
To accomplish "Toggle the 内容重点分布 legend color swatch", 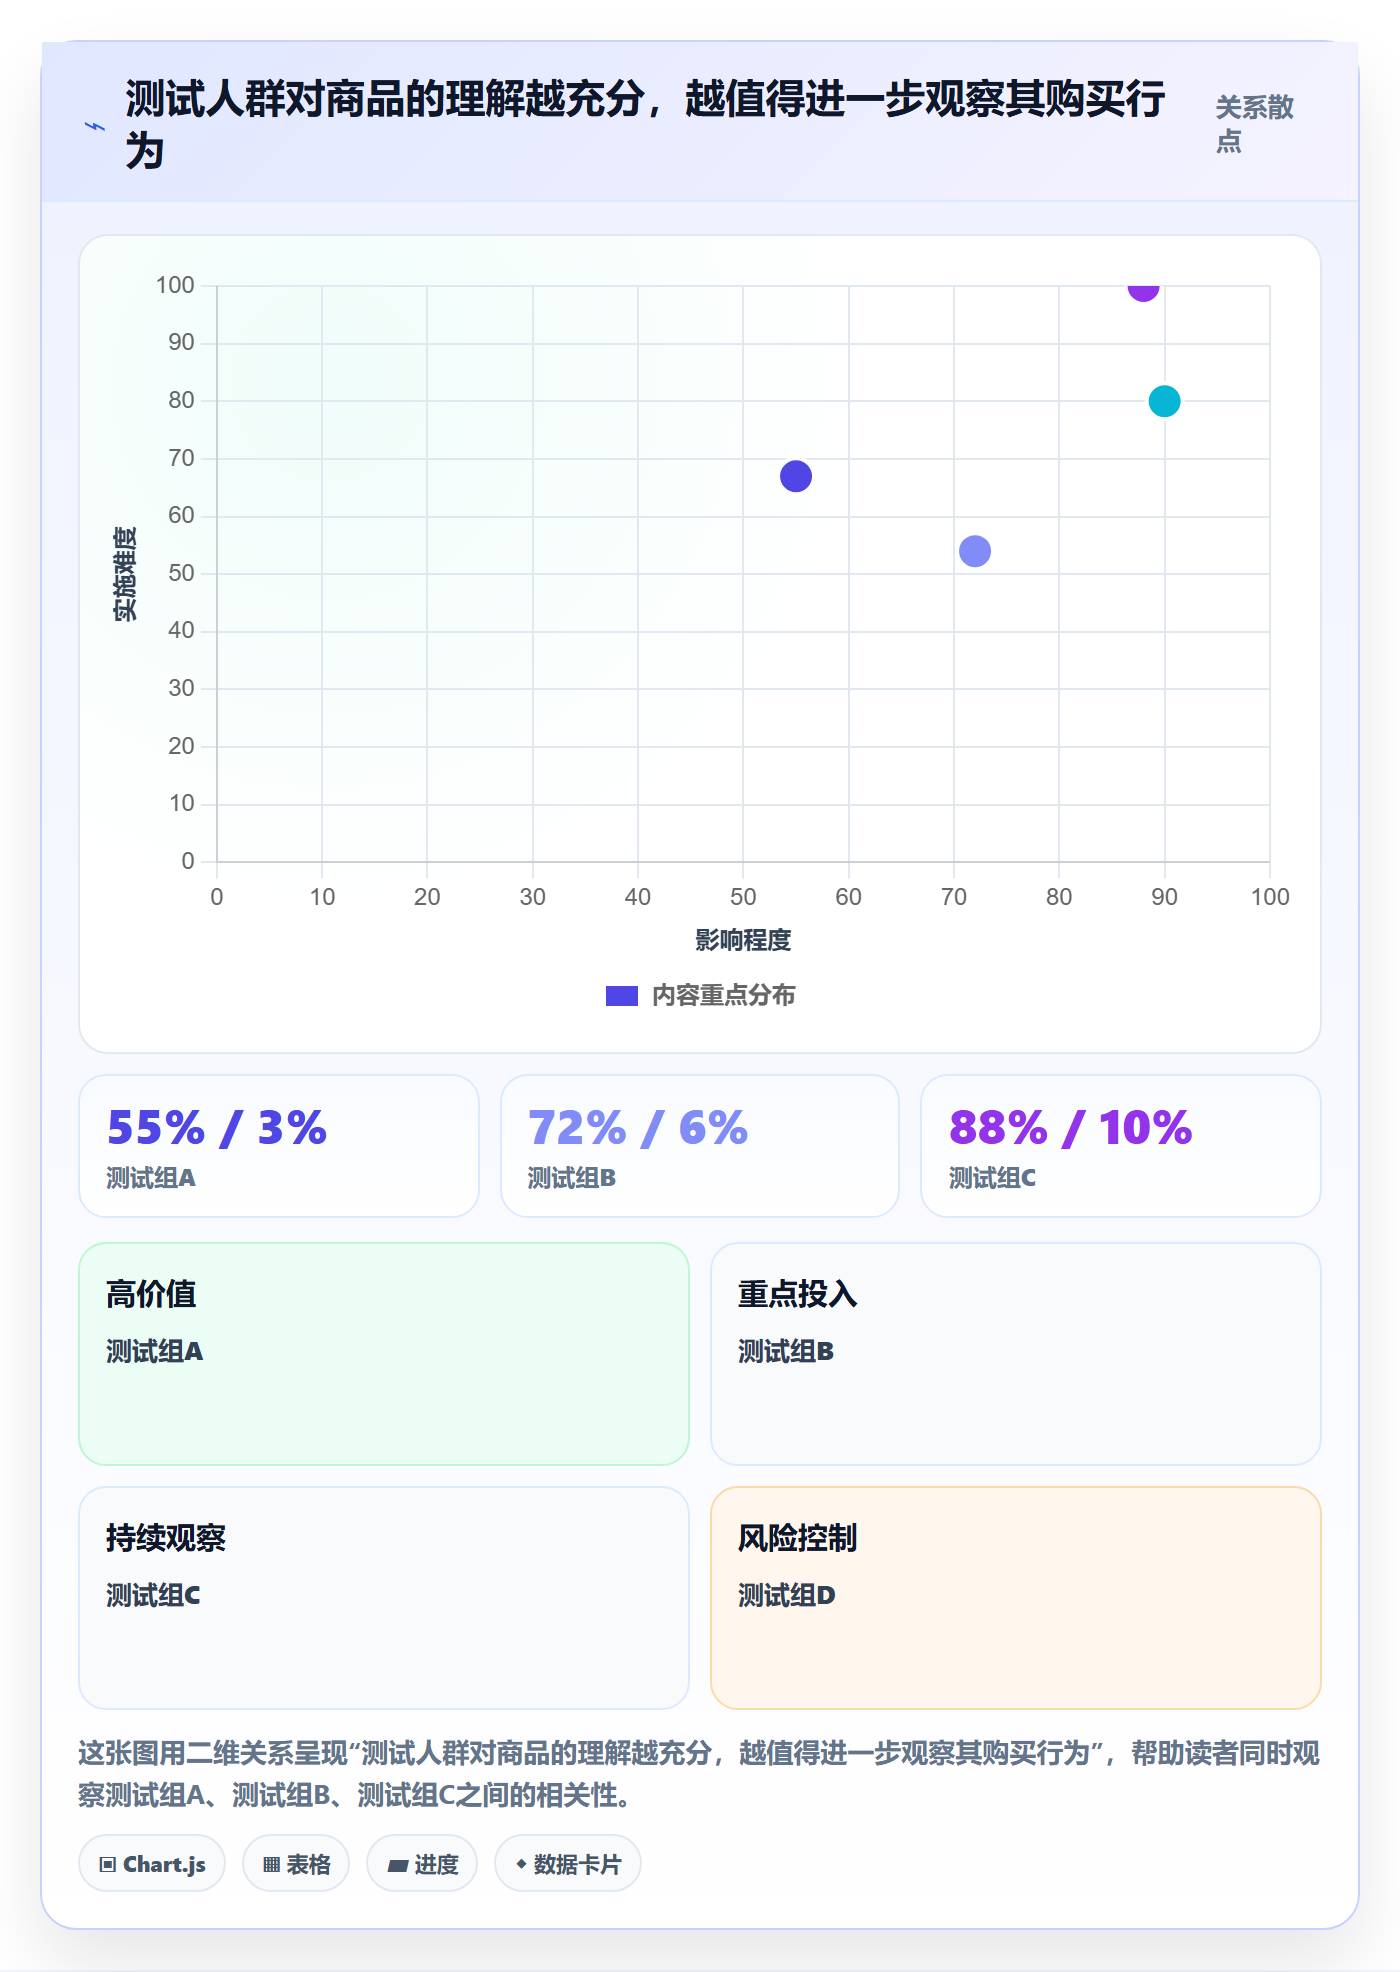I will click(622, 996).
